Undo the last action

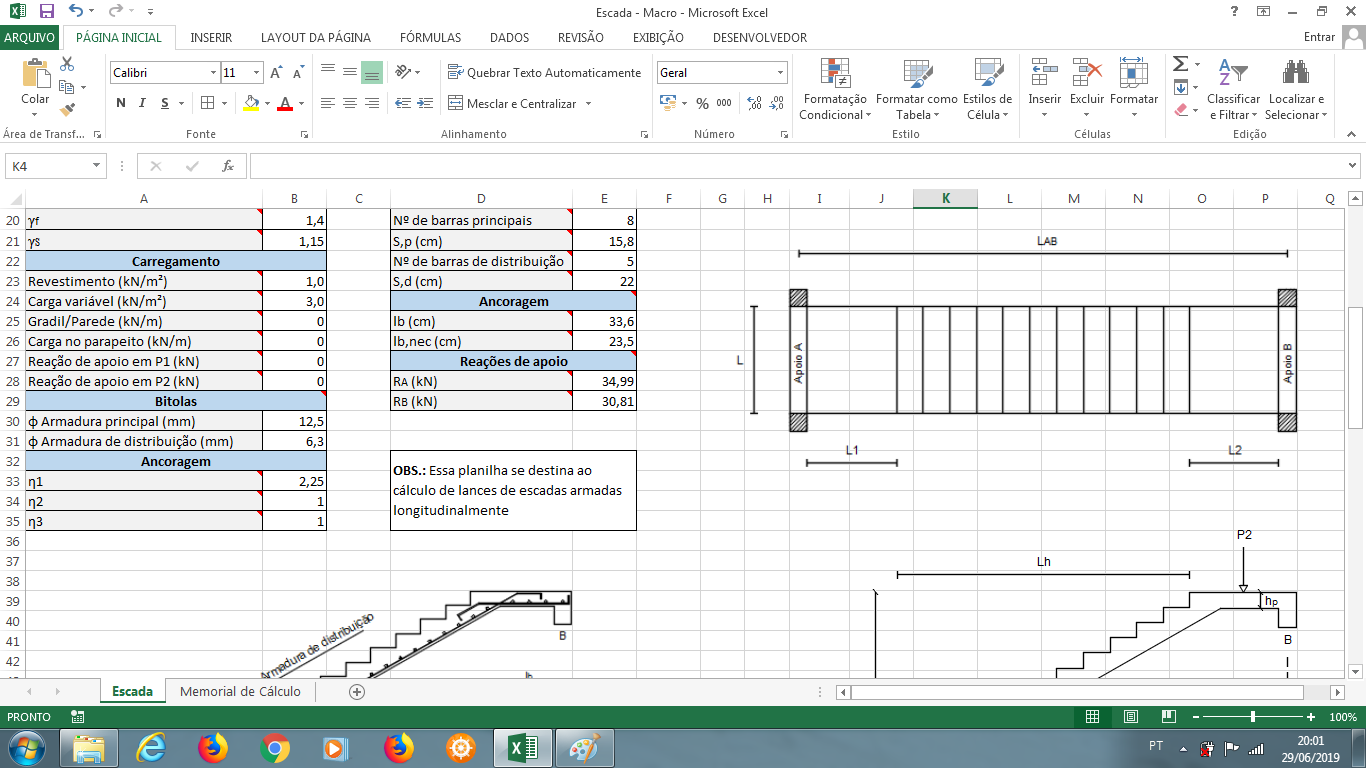point(77,11)
